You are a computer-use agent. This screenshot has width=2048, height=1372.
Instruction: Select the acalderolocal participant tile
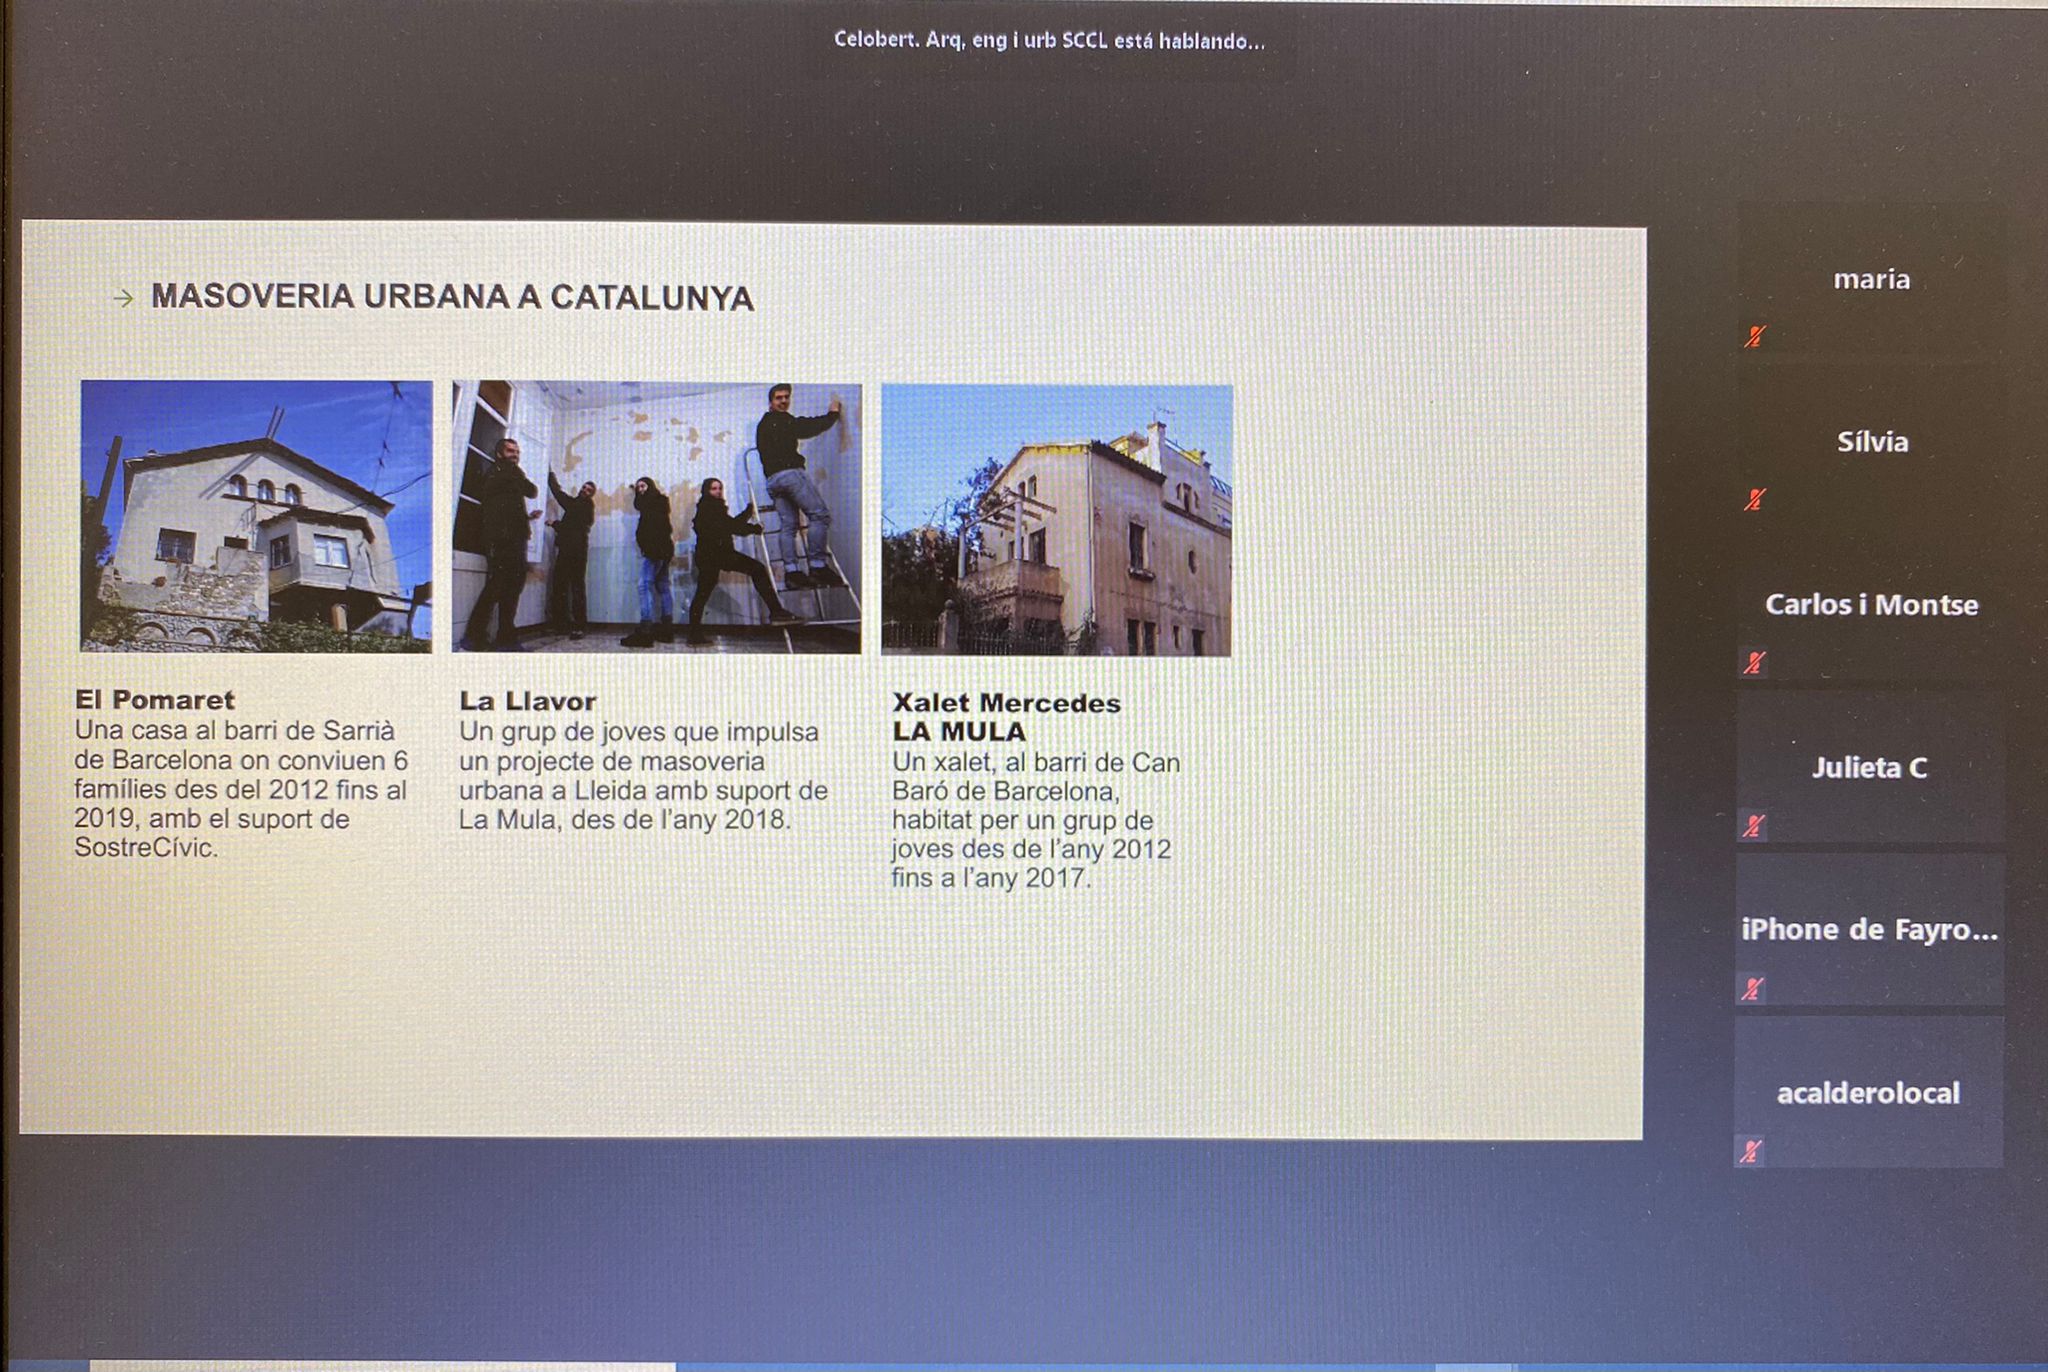[x=1867, y=1093]
